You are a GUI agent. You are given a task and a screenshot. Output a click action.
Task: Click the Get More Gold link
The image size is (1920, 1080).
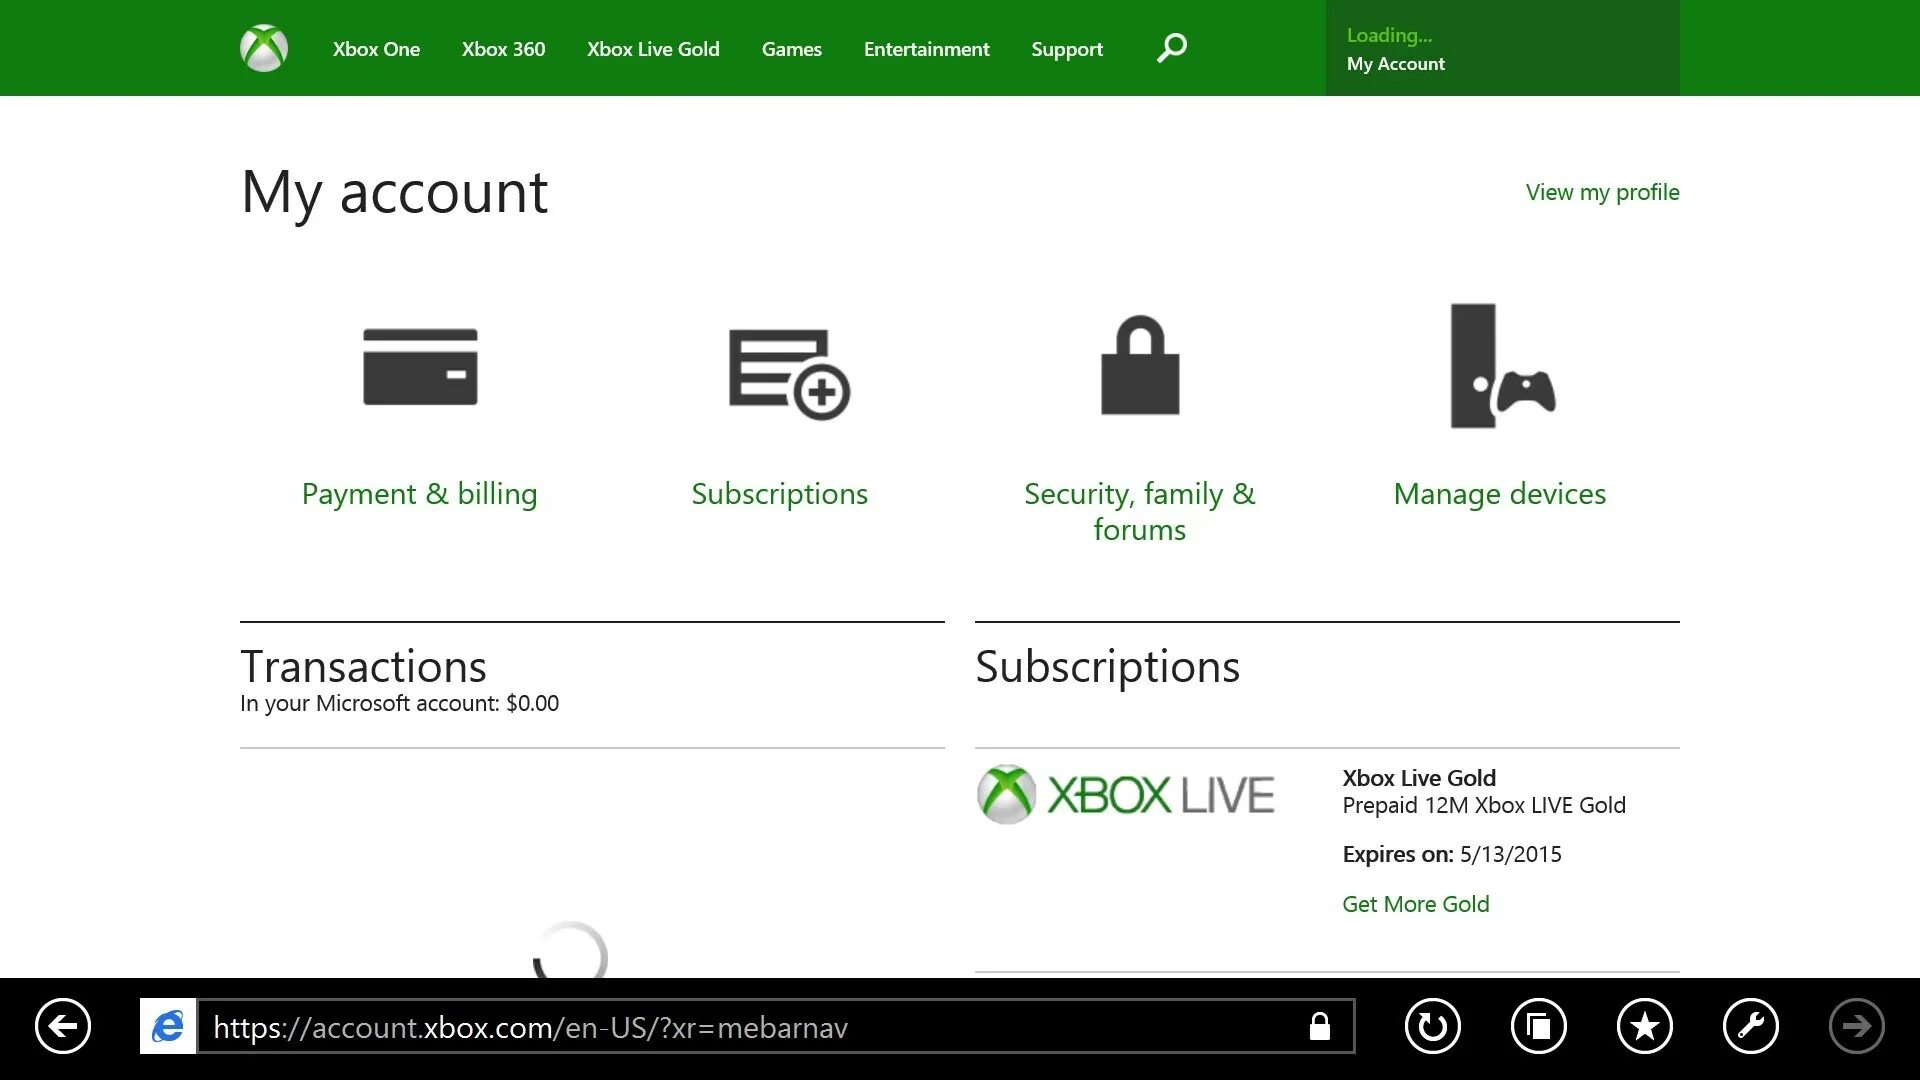click(1415, 904)
